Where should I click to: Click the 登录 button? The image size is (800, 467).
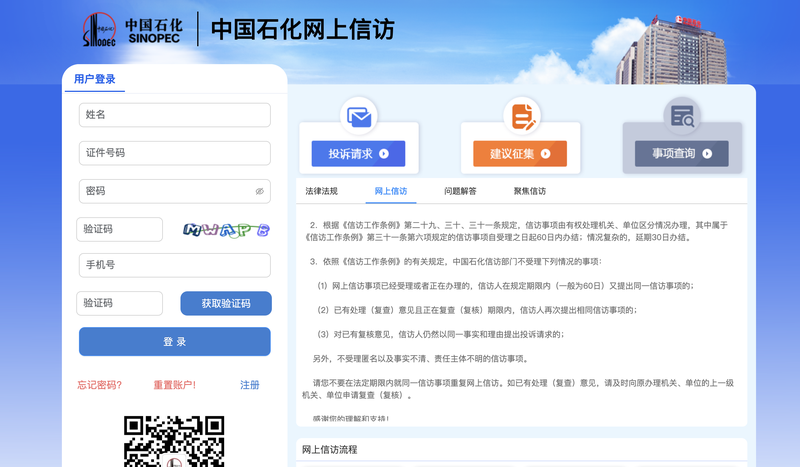(174, 341)
